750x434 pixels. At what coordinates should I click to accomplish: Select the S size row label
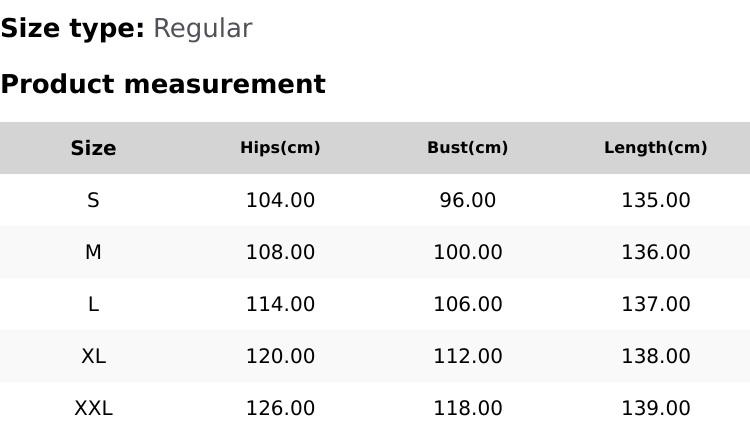[x=93, y=200]
